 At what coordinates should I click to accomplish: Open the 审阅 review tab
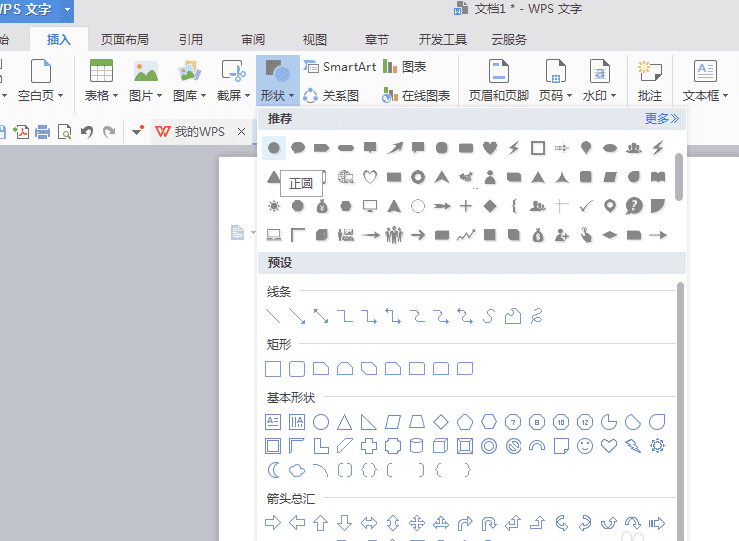coord(253,40)
